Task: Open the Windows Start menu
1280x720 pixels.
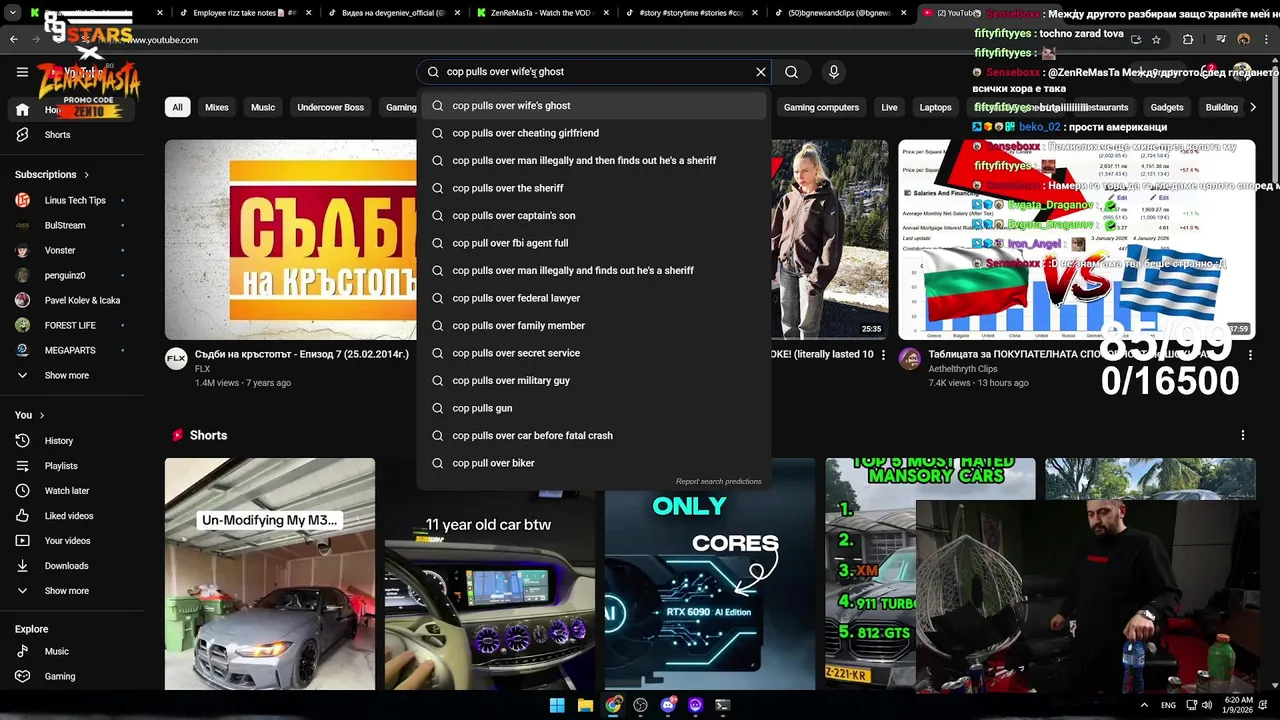Action: point(557,705)
